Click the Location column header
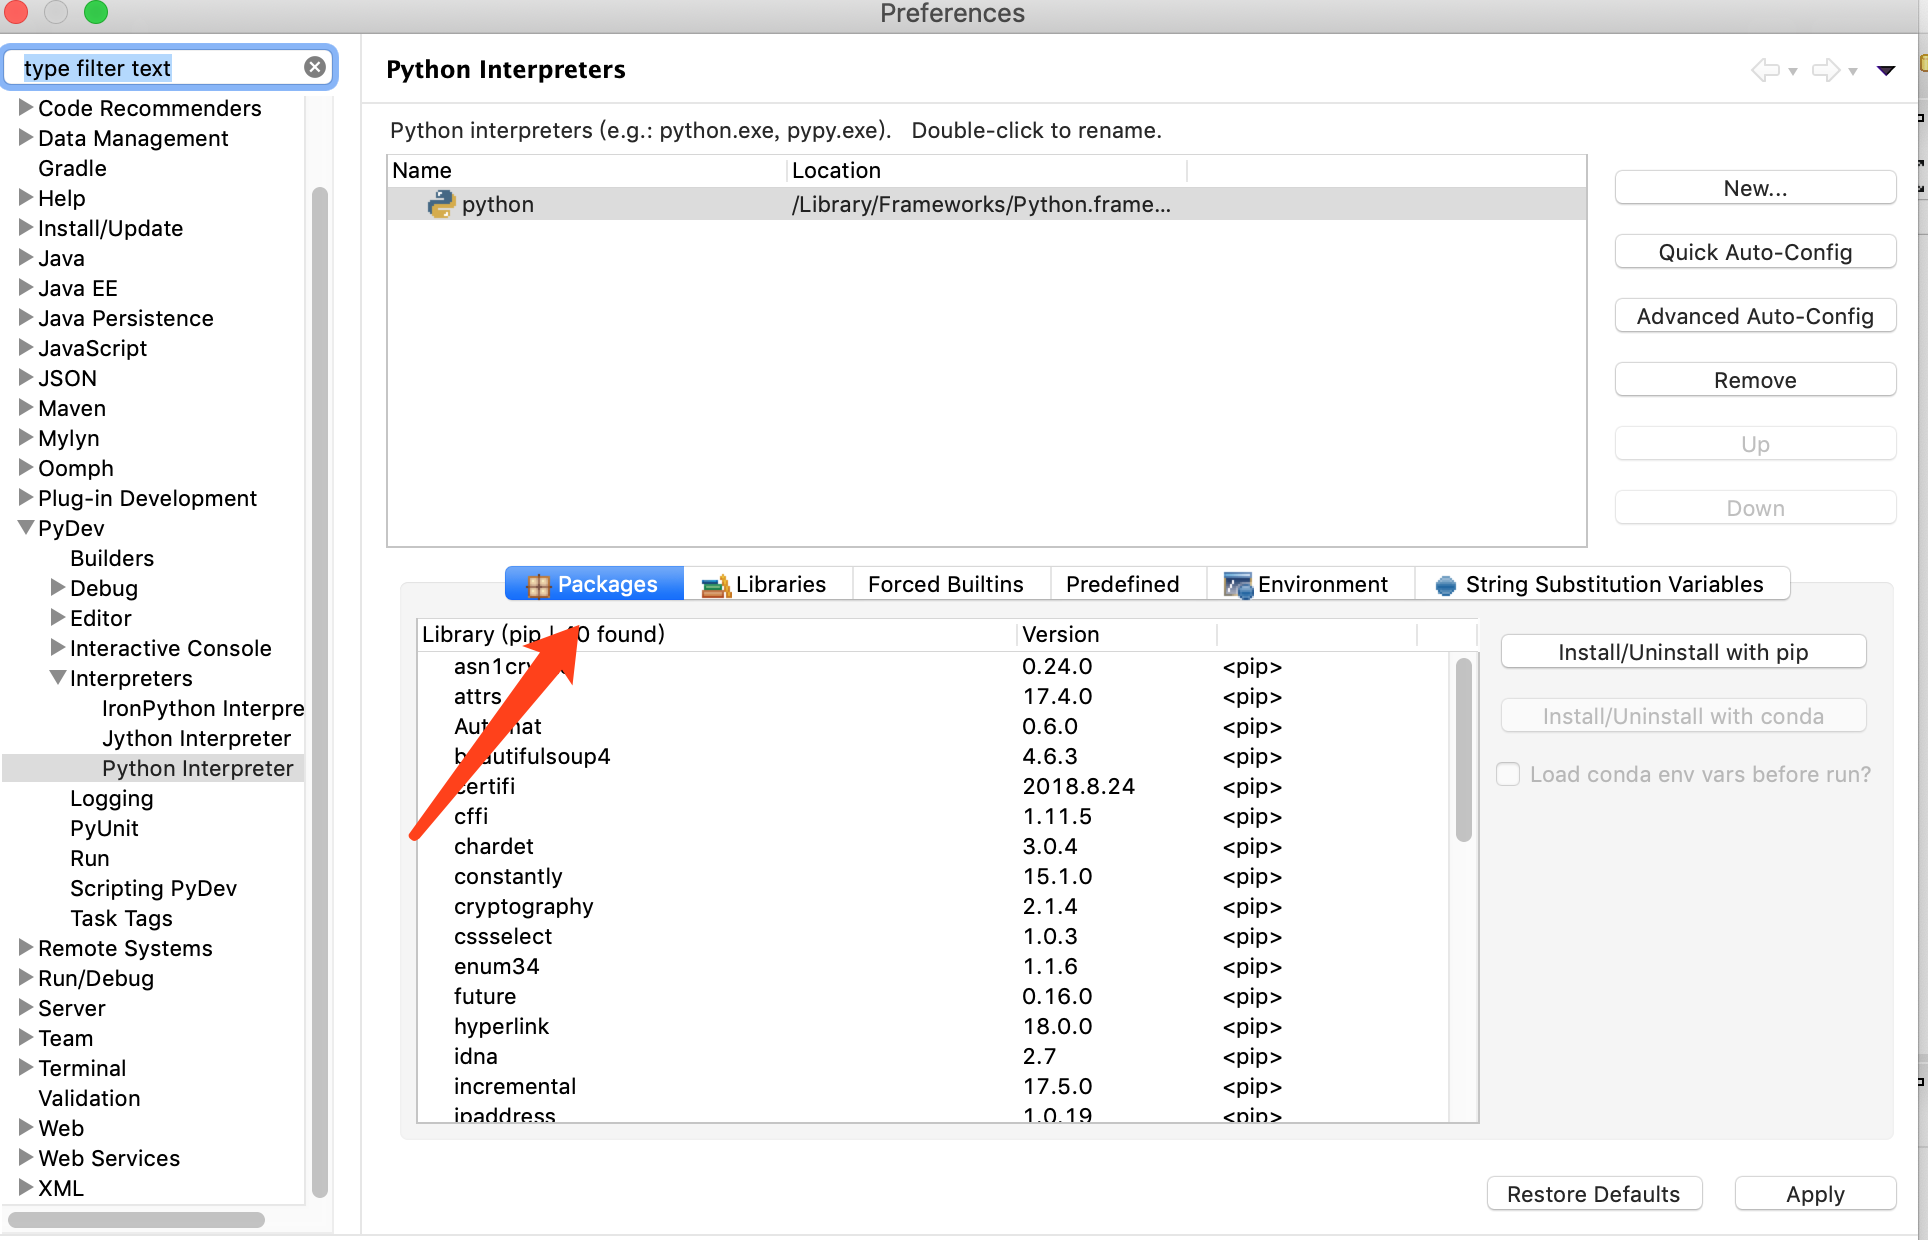 click(x=986, y=170)
